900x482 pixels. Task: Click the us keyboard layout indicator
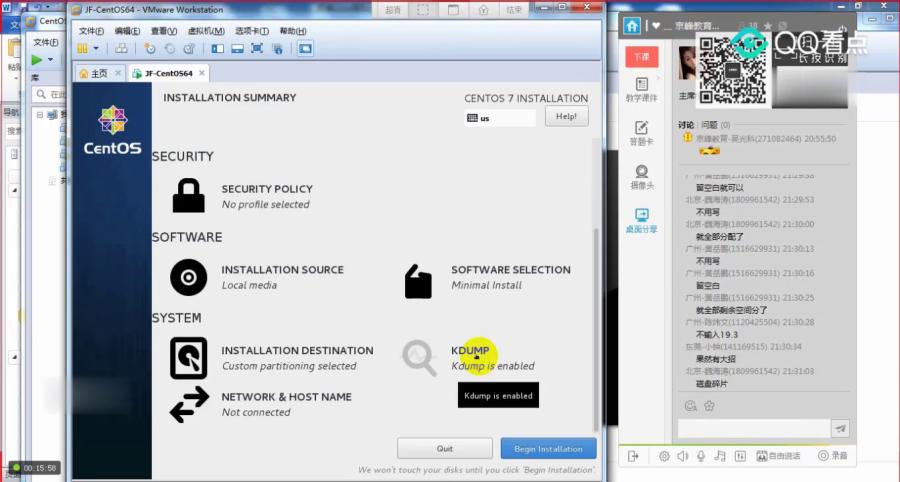(x=500, y=118)
